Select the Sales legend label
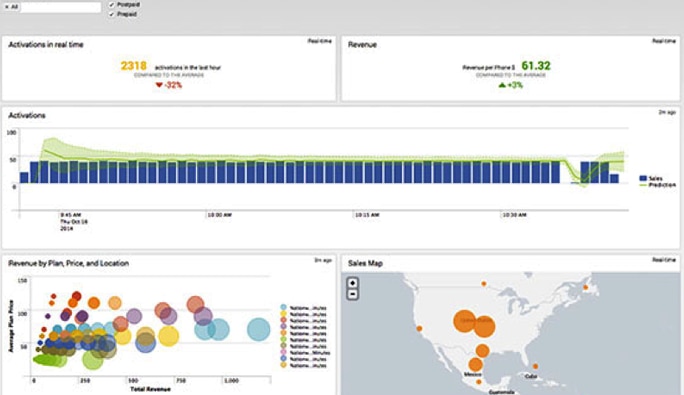 pos(656,178)
